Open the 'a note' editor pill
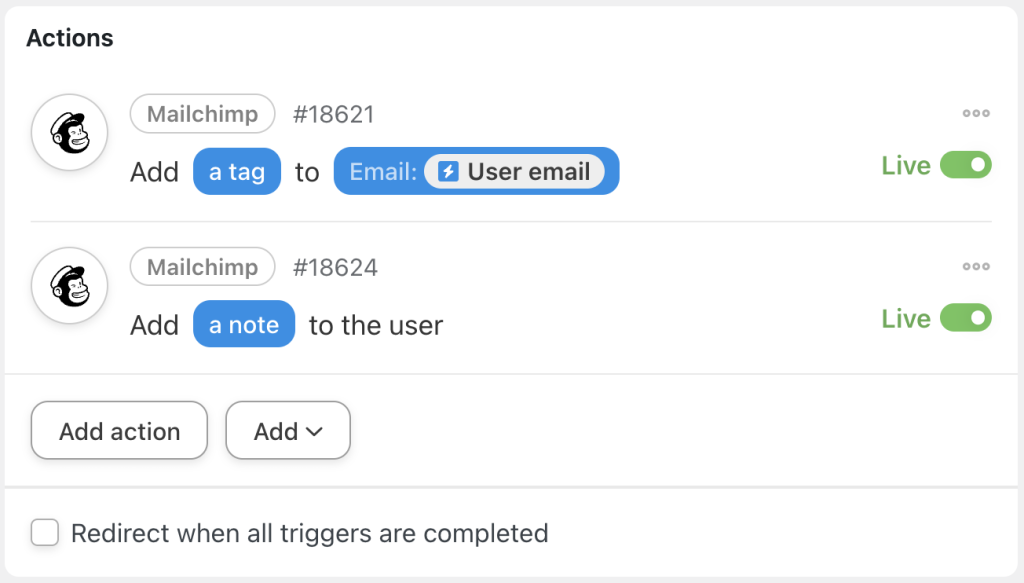 point(244,324)
